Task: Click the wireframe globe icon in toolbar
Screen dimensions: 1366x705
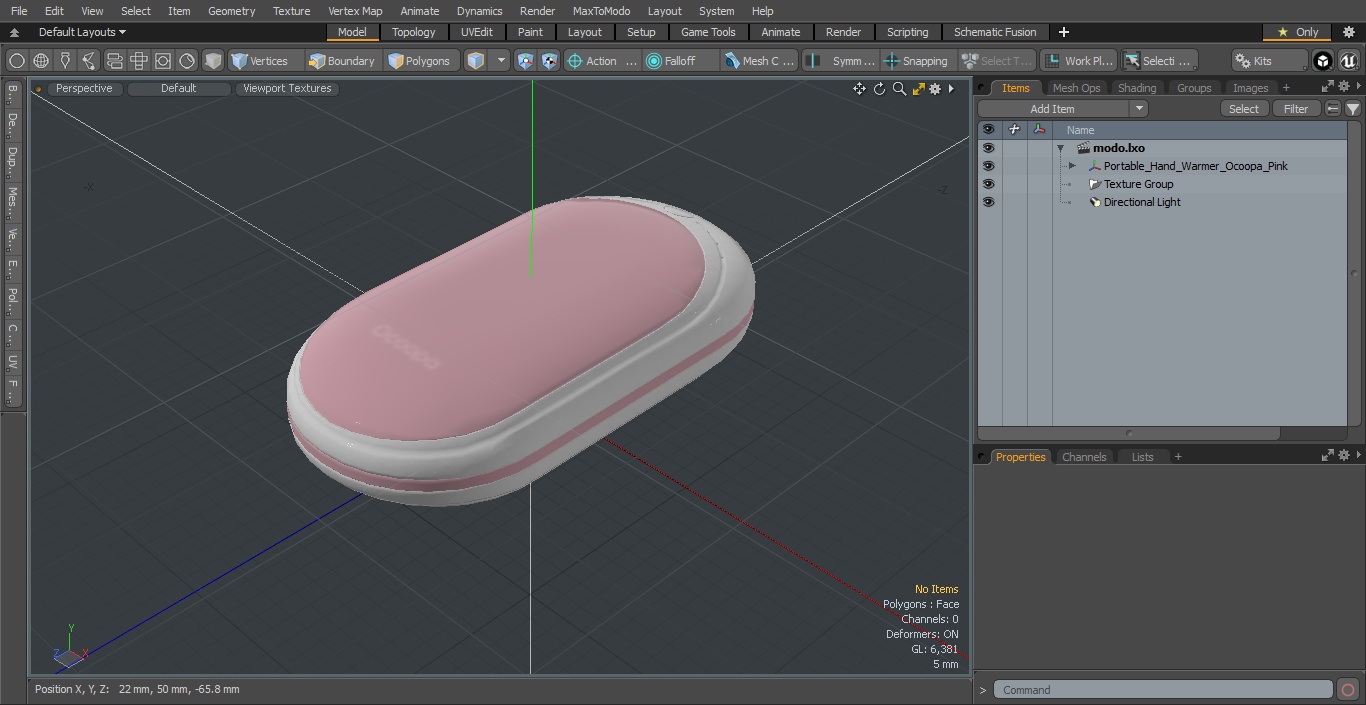Action: tap(41, 61)
